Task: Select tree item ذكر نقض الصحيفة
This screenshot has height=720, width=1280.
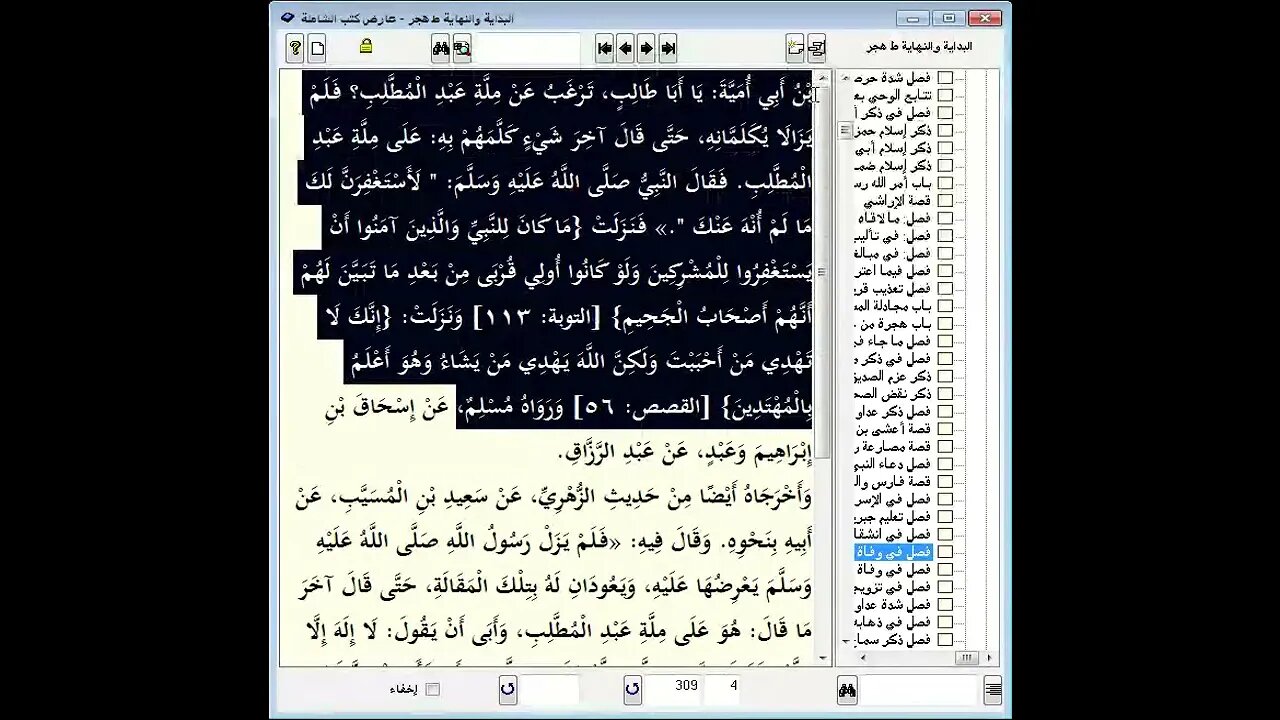Action: coord(894,394)
